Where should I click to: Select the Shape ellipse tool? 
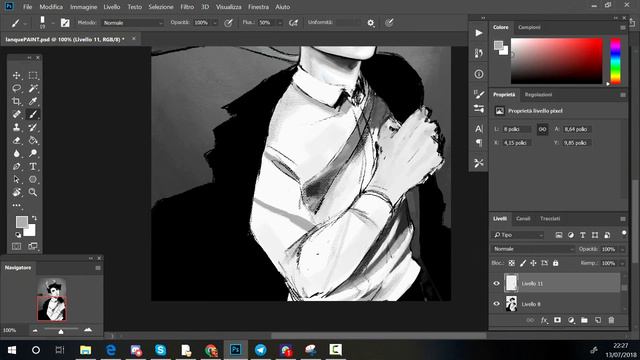(33, 179)
